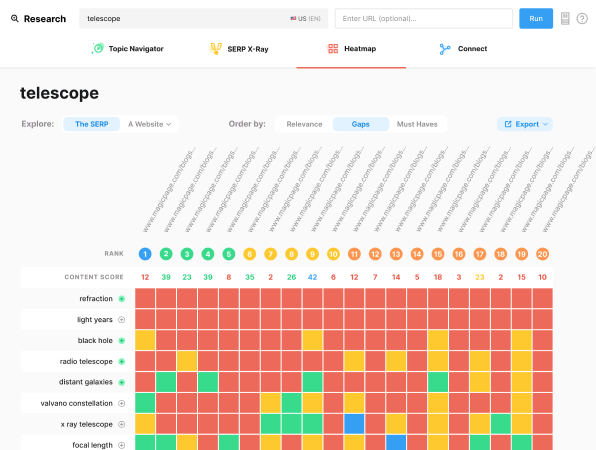Select The SERP explore option
The width and height of the screenshot is (596, 450).
point(92,124)
